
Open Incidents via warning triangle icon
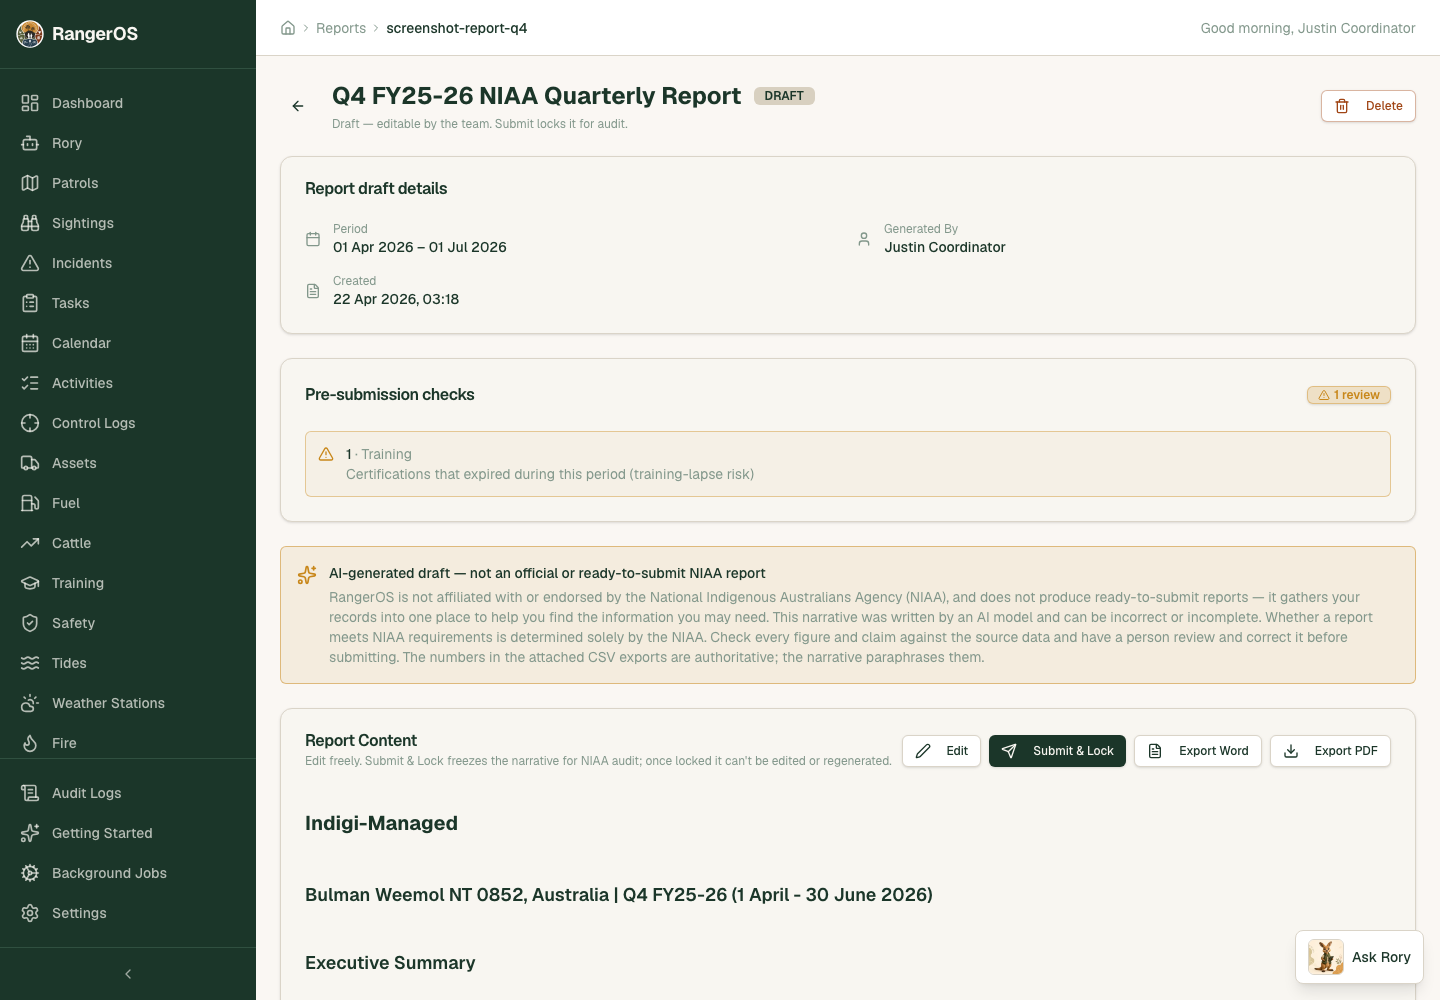30,263
